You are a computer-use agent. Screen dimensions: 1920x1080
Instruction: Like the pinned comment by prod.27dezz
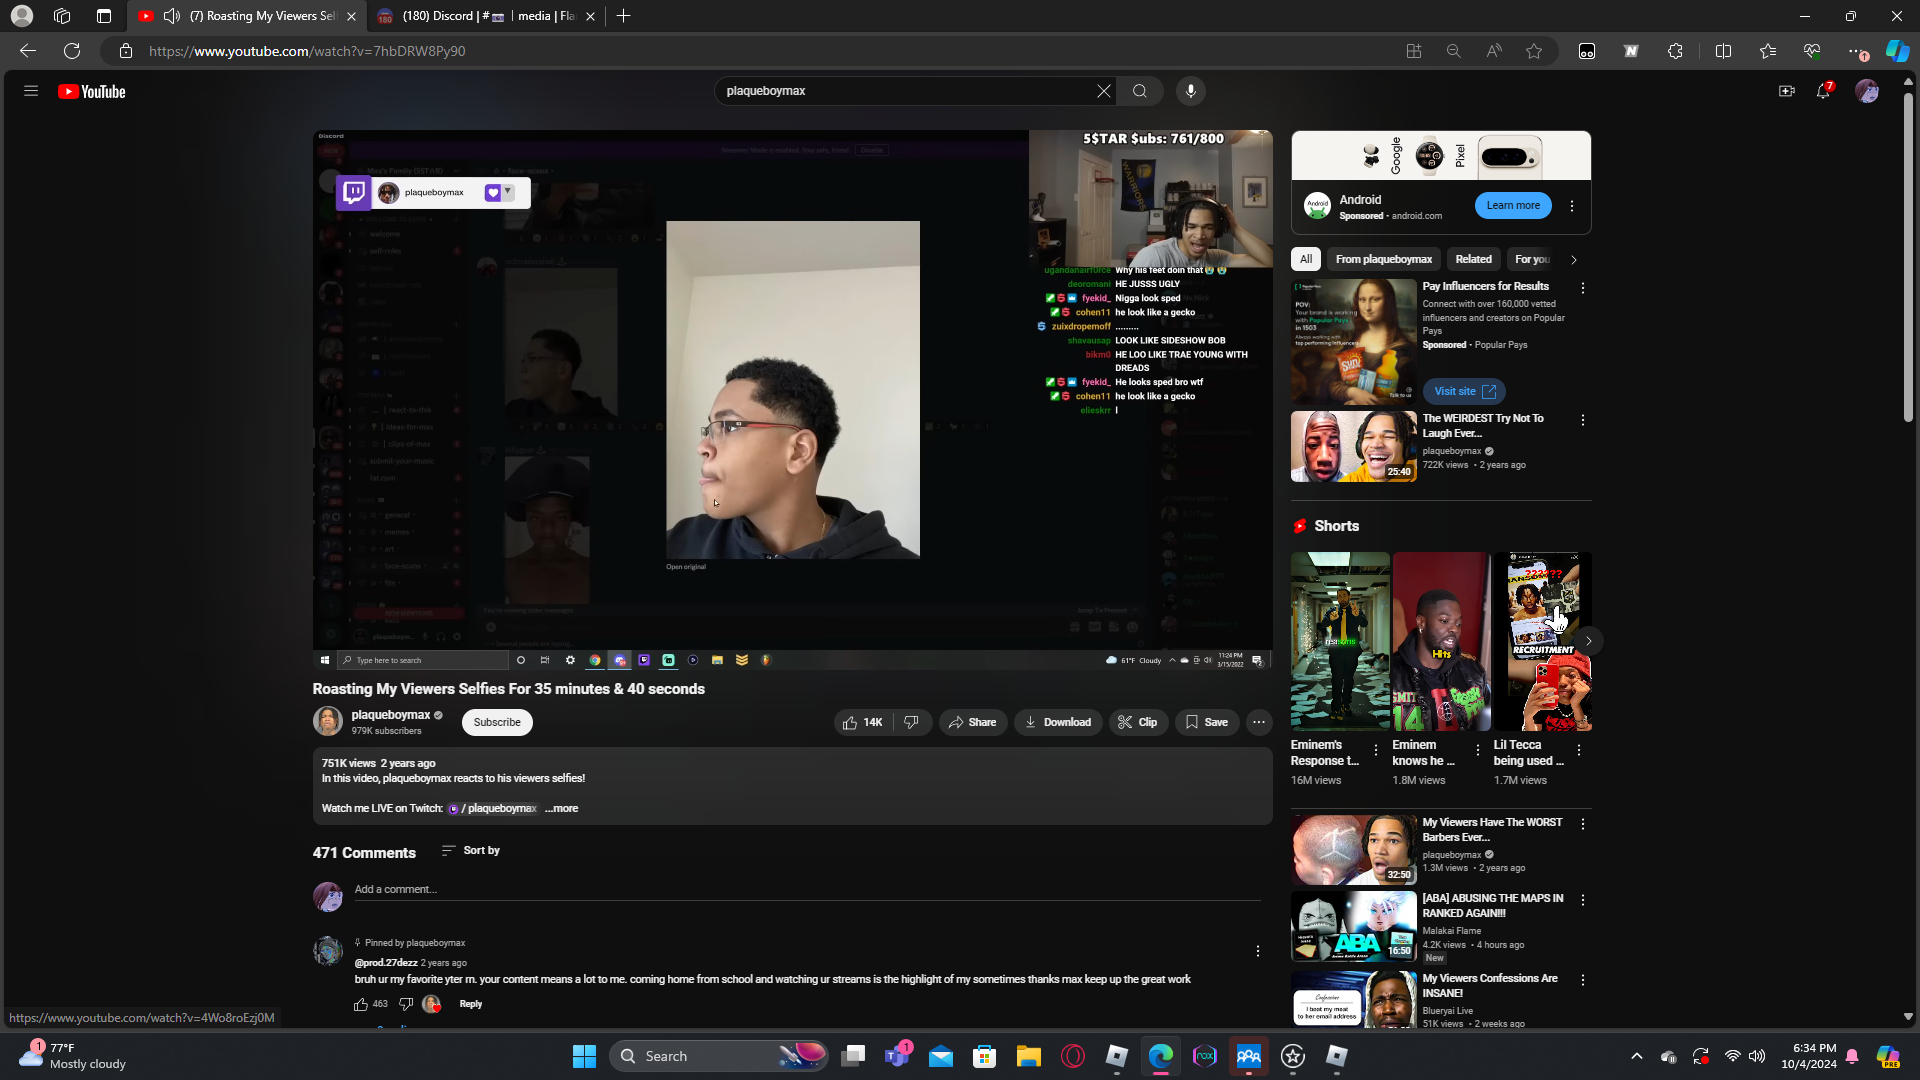360,1004
